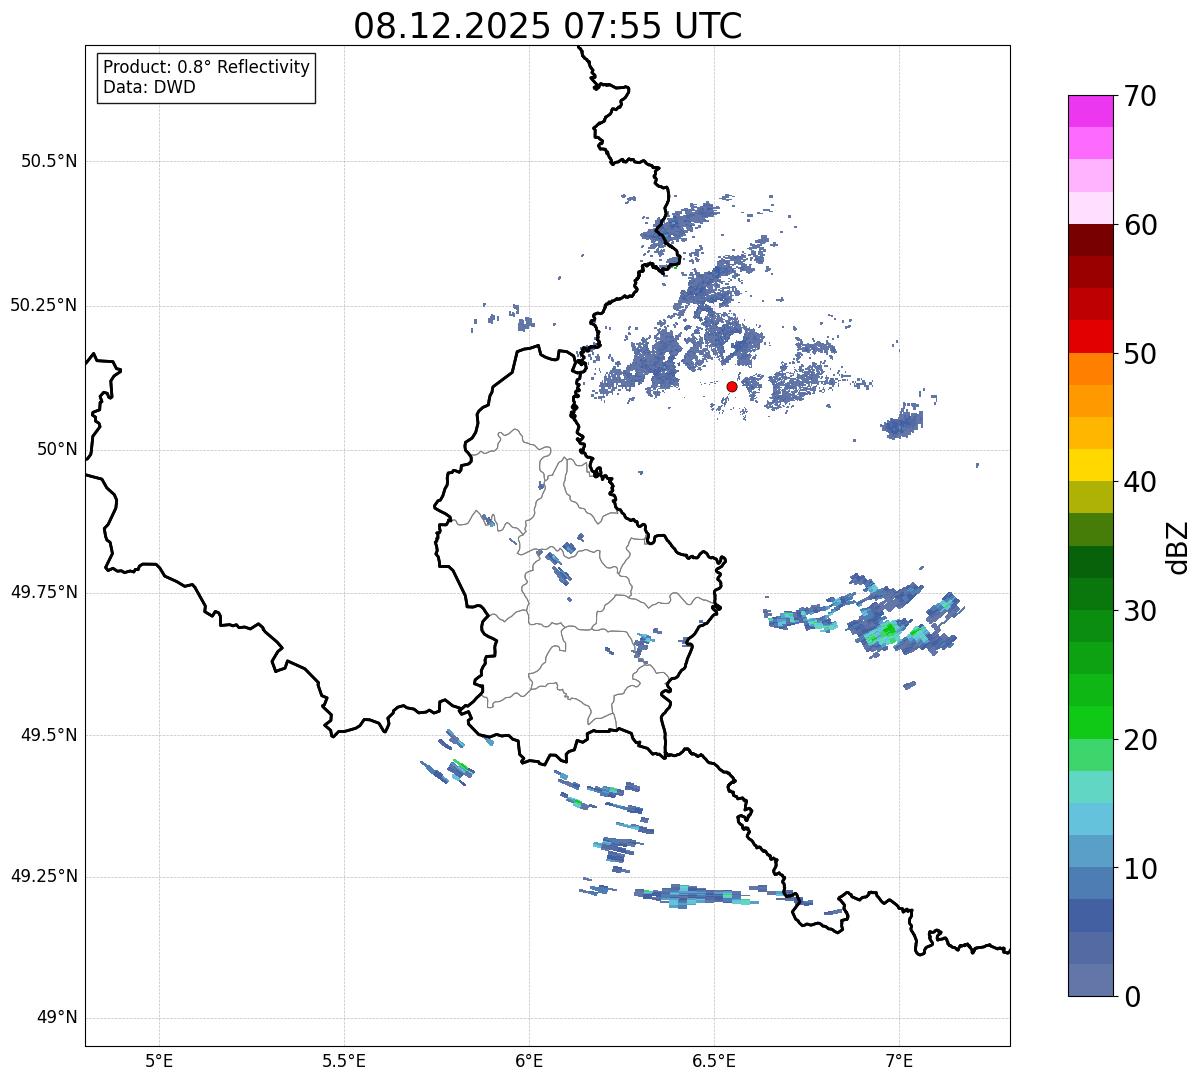
Task: Click the 50.25°N latitude label
Action: pyautogui.click(x=44, y=305)
